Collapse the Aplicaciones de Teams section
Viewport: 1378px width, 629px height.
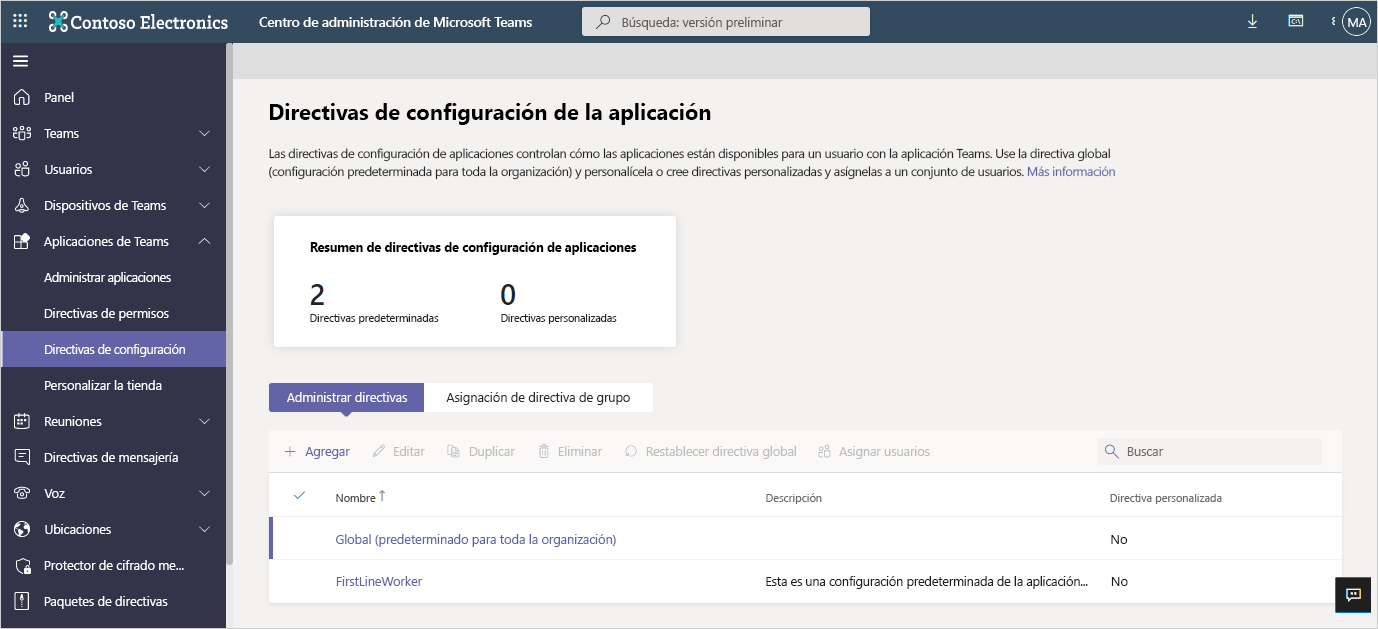[x=204, y=241]
